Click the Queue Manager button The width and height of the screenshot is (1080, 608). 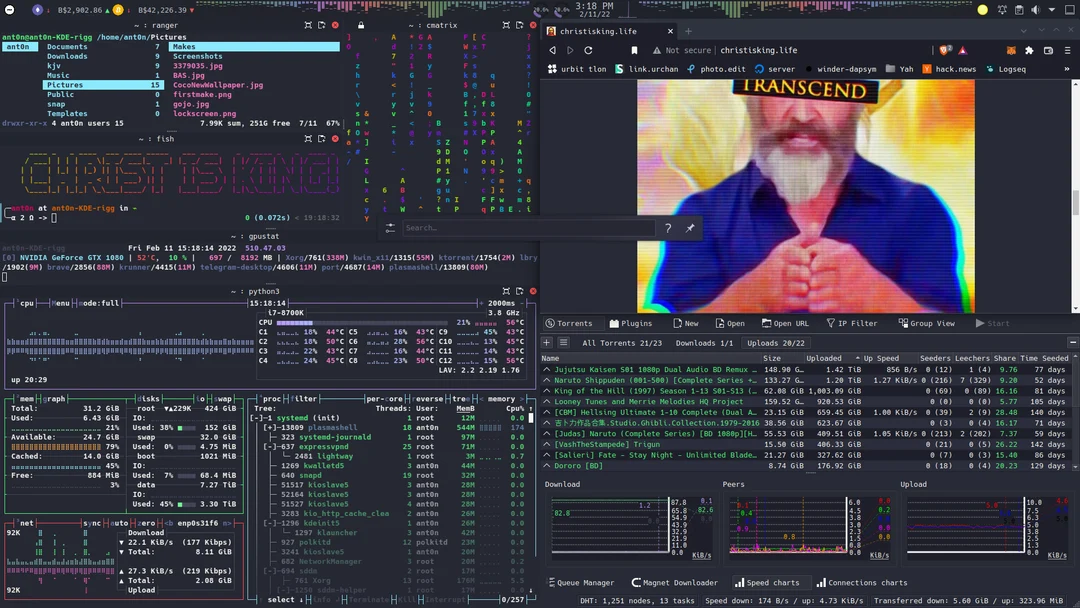pos(582,583)
